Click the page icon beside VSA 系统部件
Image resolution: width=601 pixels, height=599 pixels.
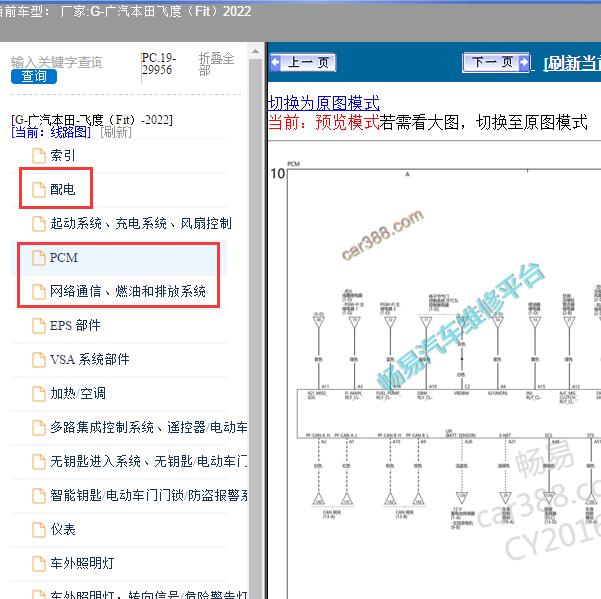(39, 360)
